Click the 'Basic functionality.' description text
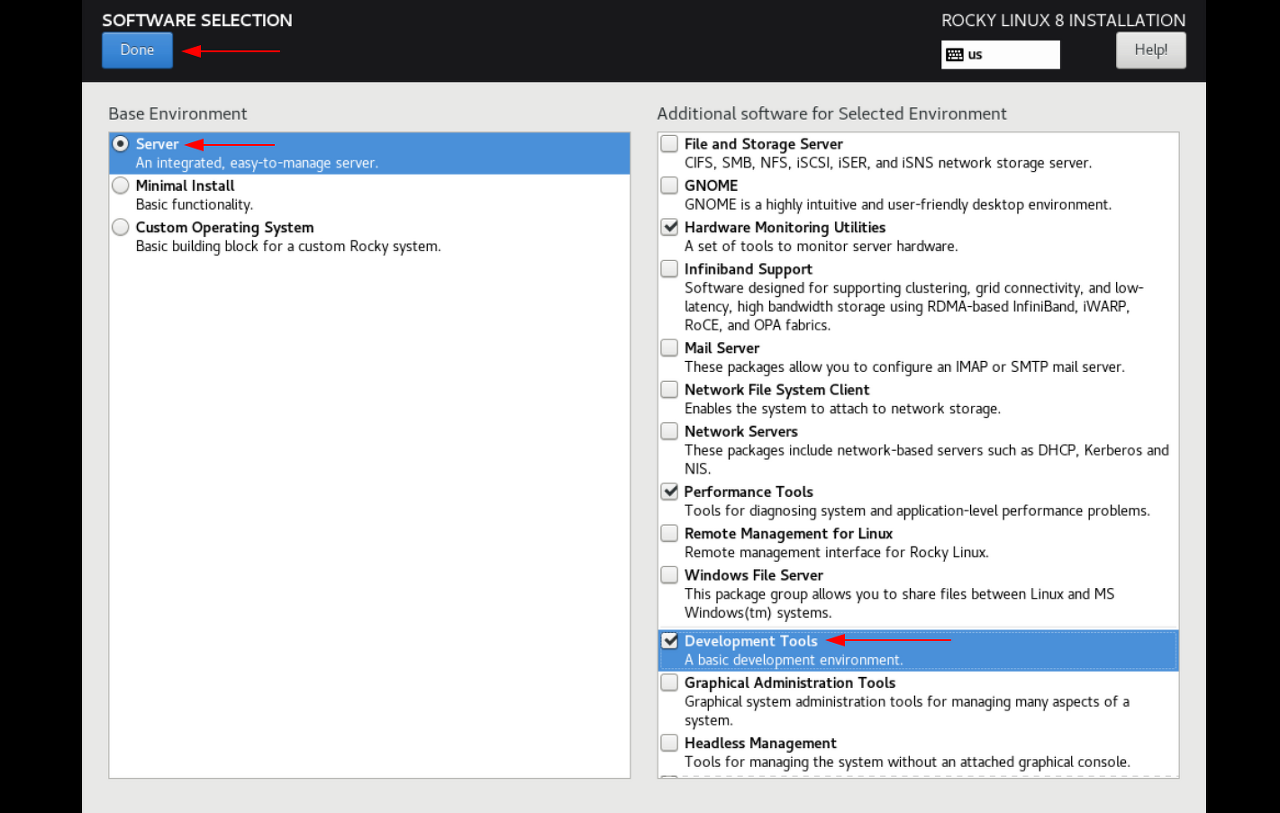Screen dimensions: 1280x813 (194, 205)
